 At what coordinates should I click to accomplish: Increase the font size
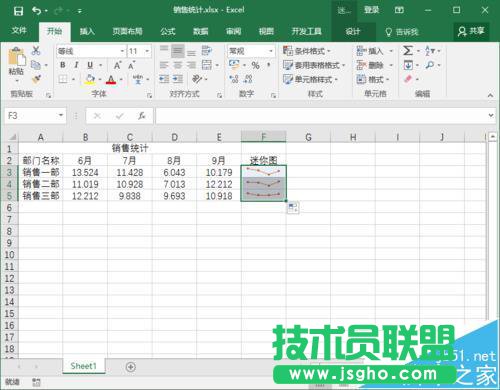(x=117, y=65)
